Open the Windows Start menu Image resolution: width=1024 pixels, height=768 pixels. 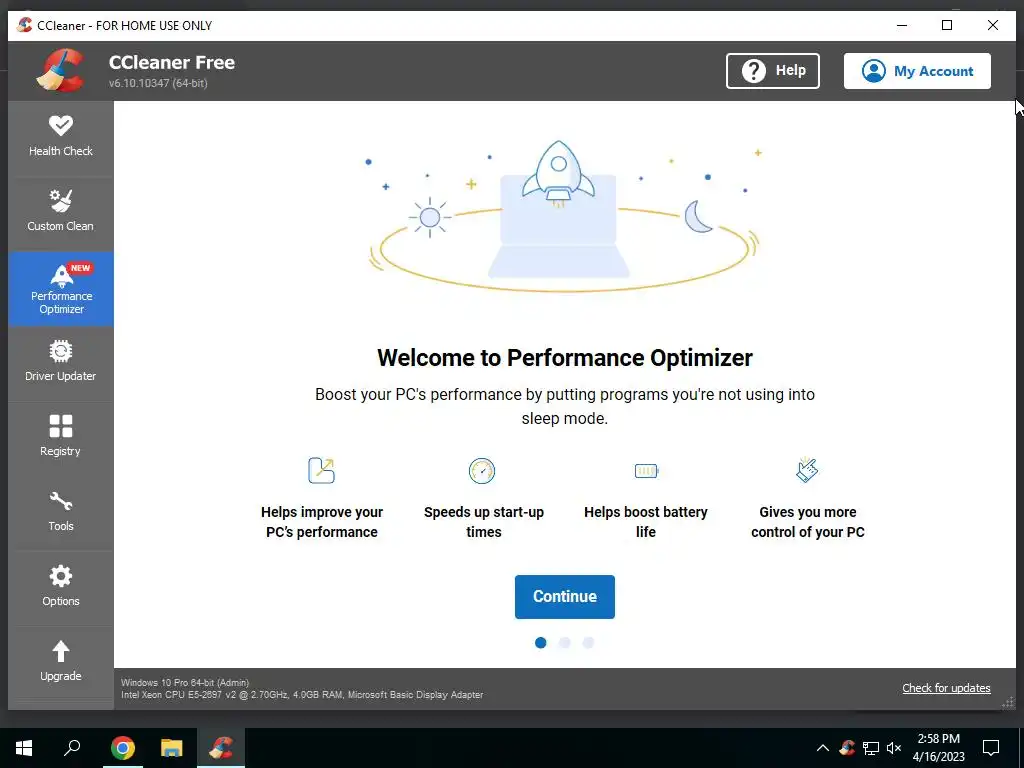point(24,748)
